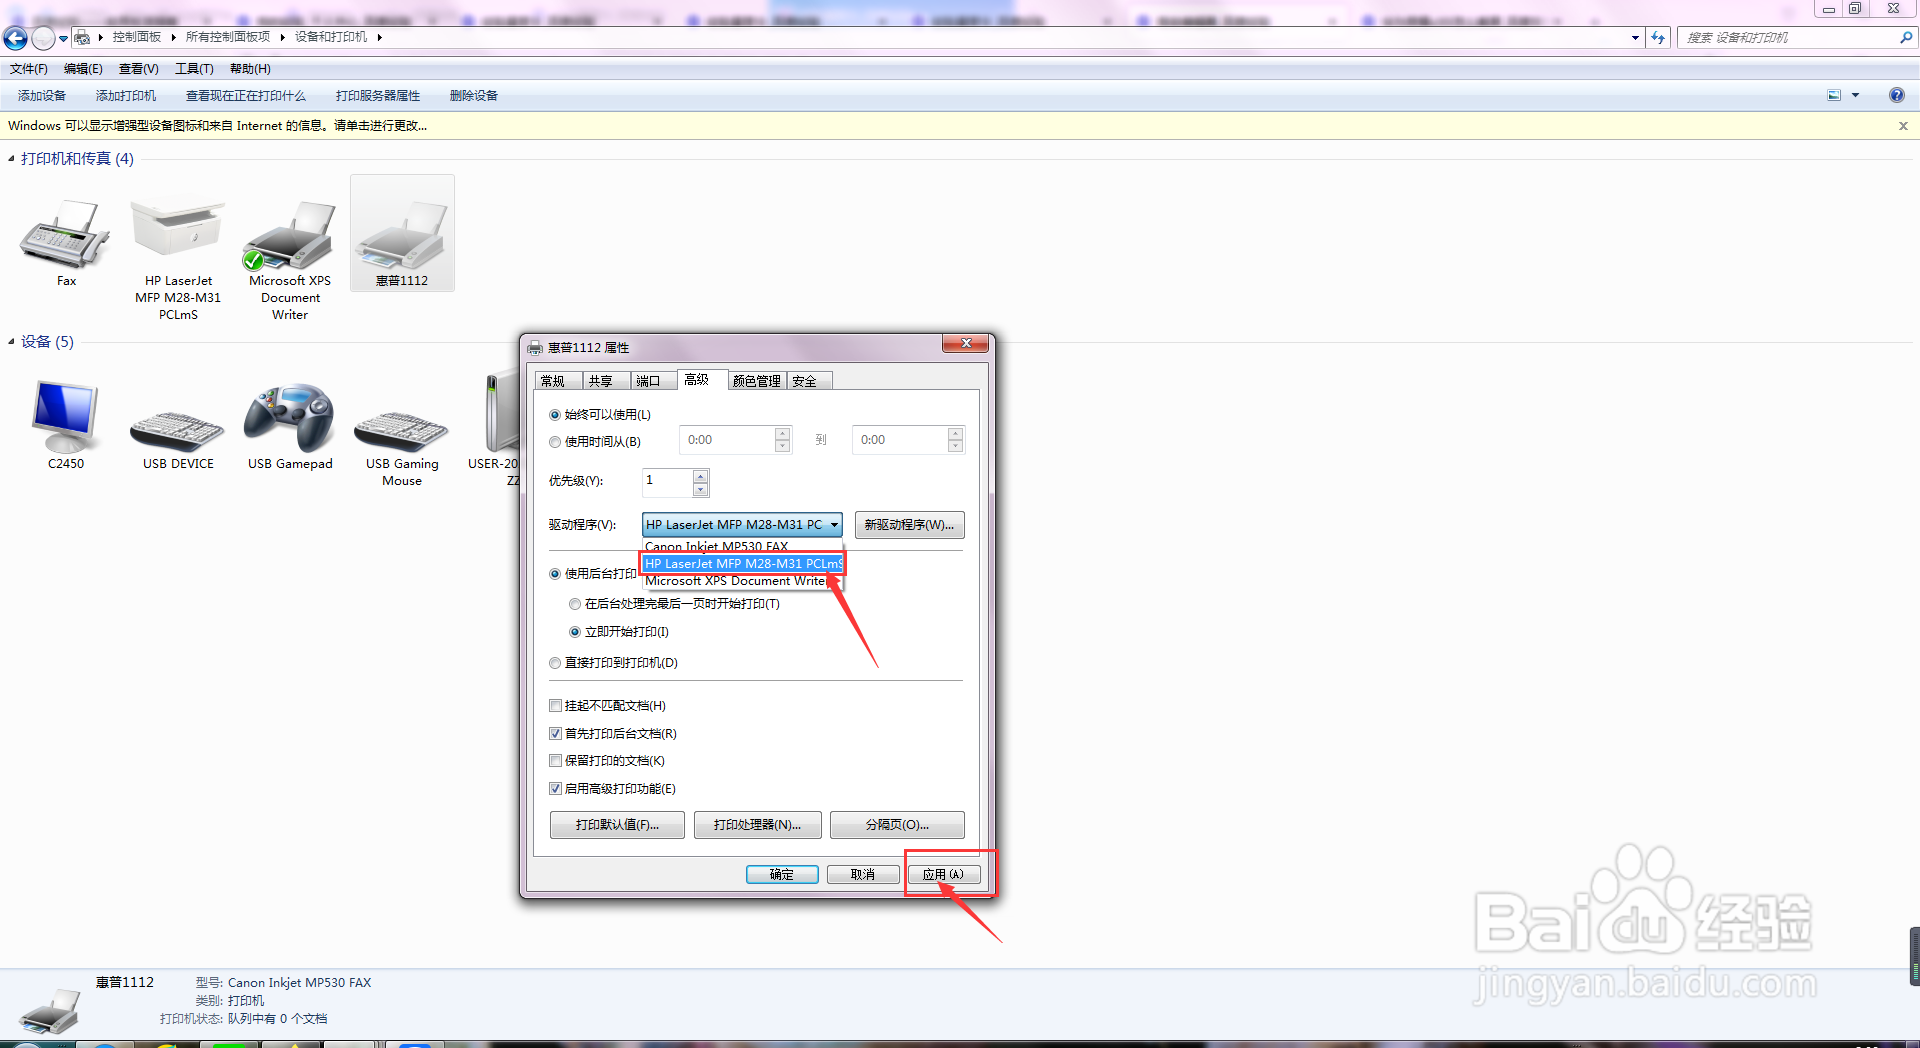
Task: Apply changes with 应用(A) button
Action: pos(944,875)
